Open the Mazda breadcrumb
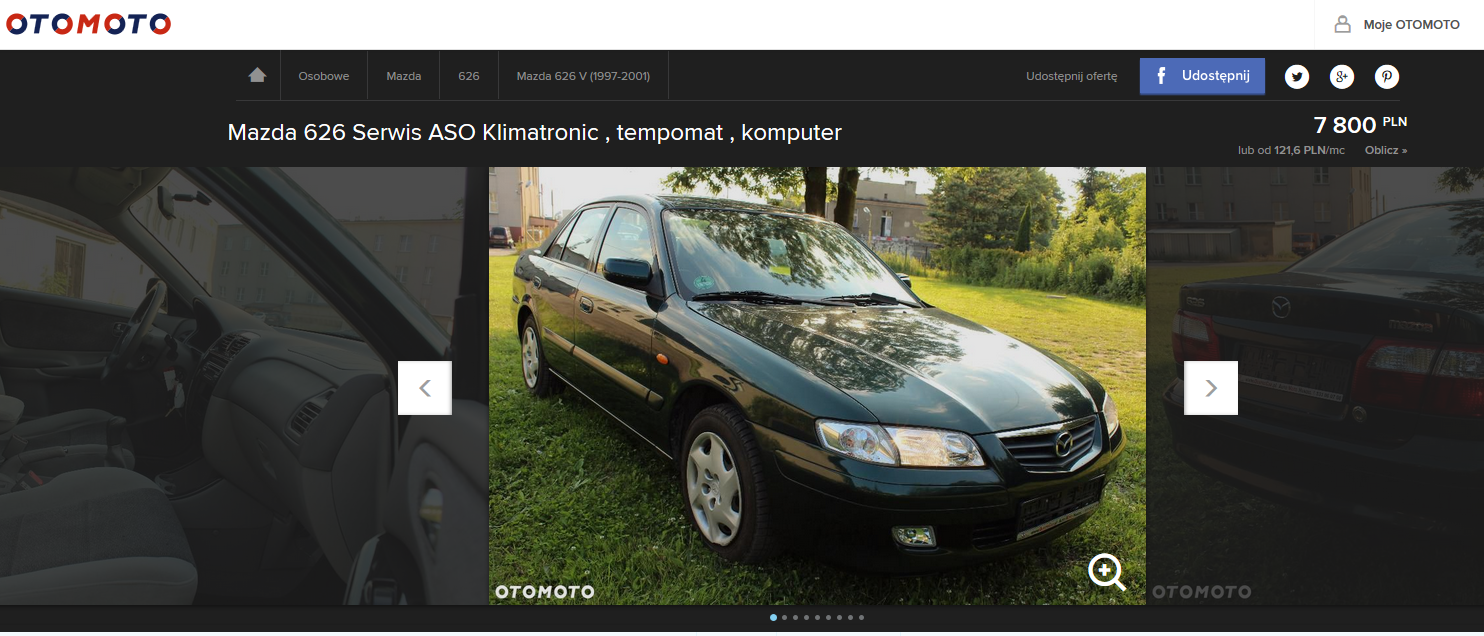 pos(403,76)
